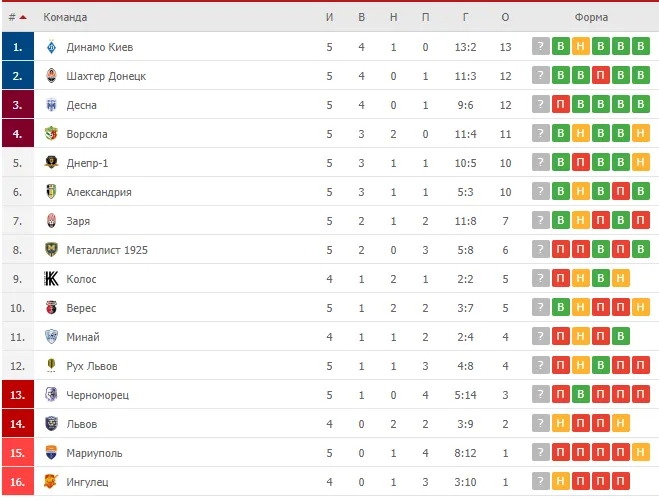Sort table by the # position arrow
Screen dimensions: 659x501
pos(23,17)
